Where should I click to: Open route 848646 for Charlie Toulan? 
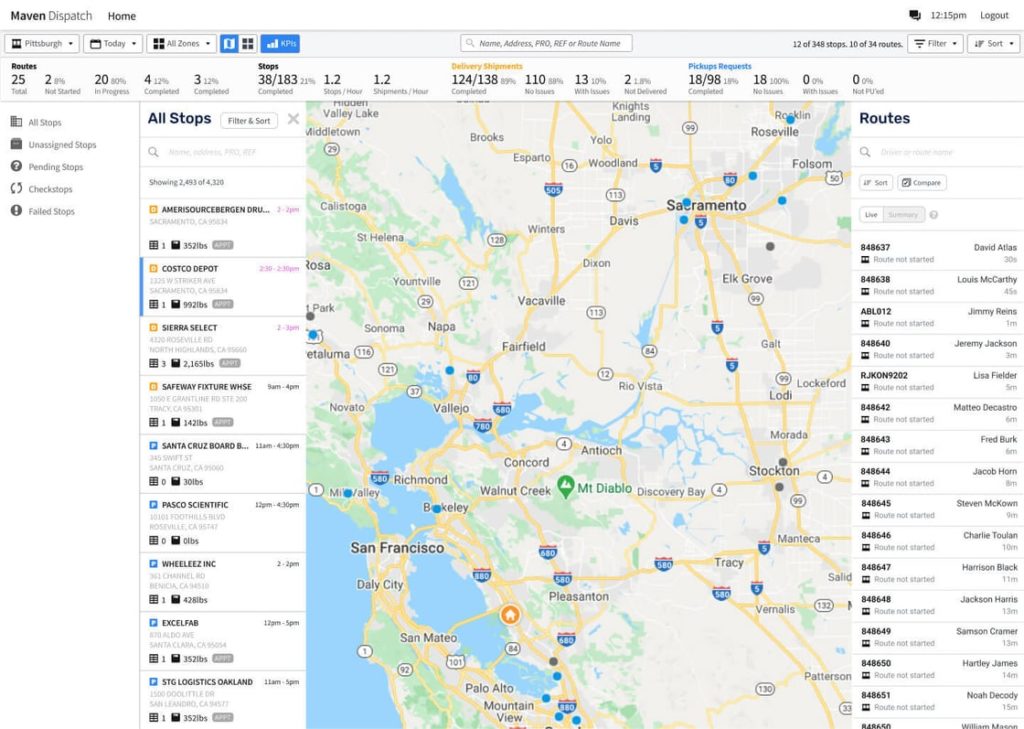click(x=938, y=542)
